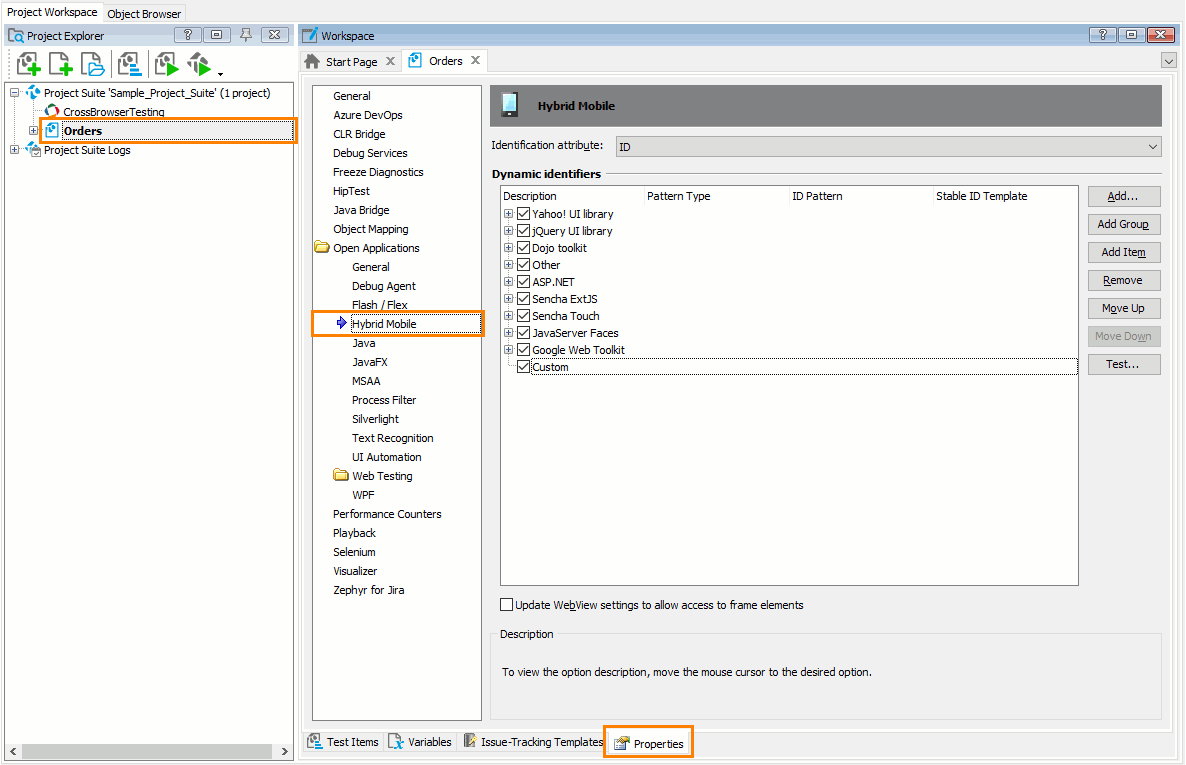
Task: Open the Issue-Tracking Templates tab
Action: 533,742
